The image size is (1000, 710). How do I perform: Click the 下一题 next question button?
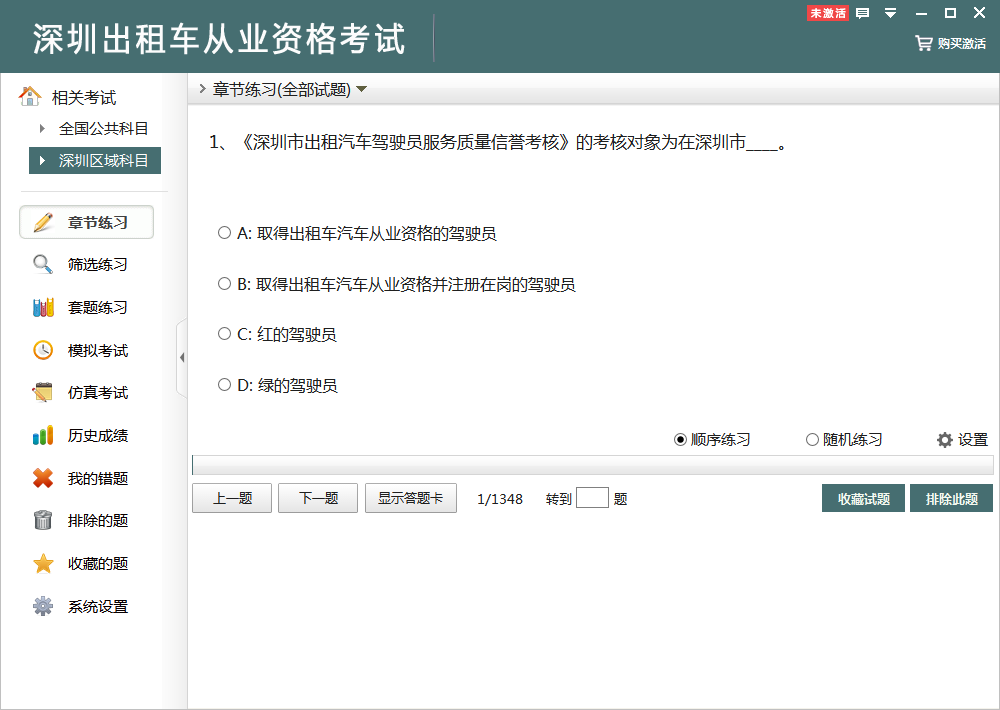tap(318, 498)
